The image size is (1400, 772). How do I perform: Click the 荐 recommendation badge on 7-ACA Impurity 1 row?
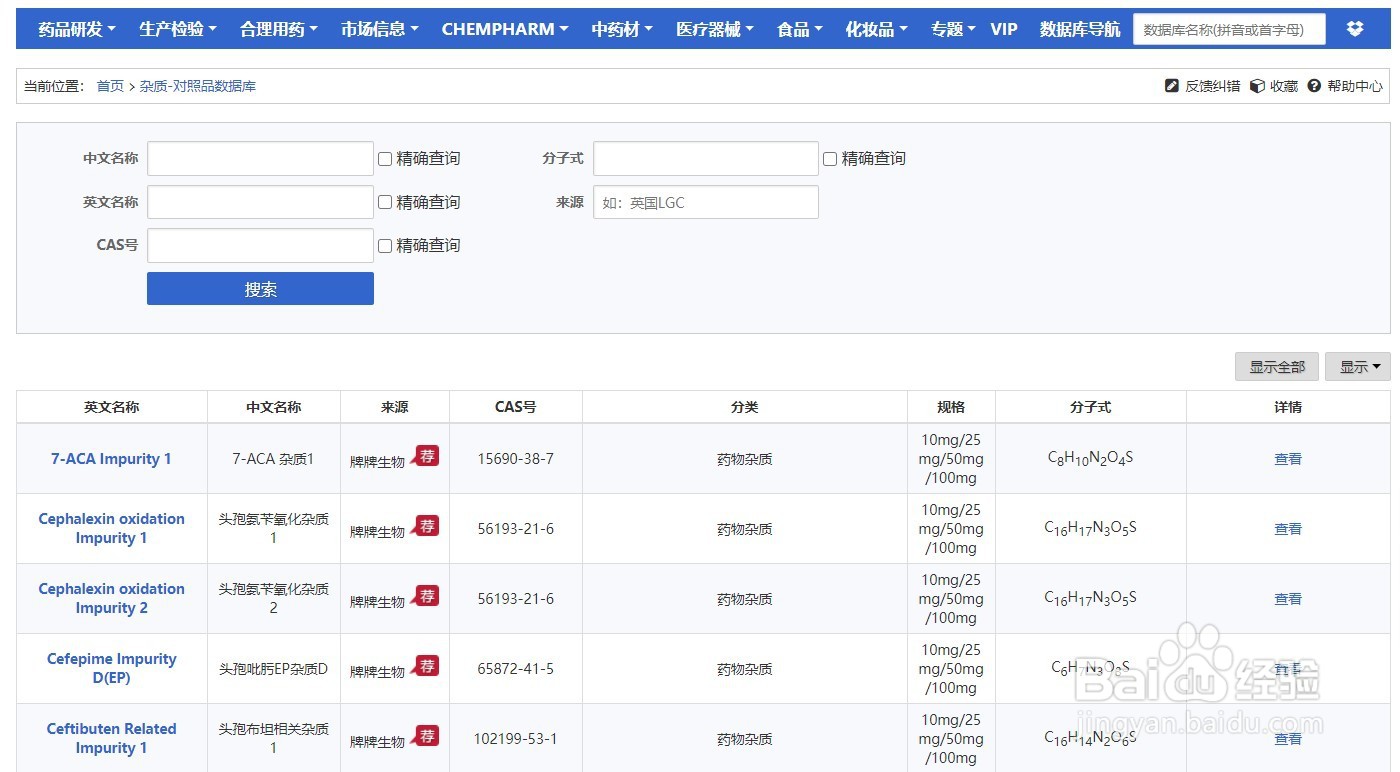(427, 455)
